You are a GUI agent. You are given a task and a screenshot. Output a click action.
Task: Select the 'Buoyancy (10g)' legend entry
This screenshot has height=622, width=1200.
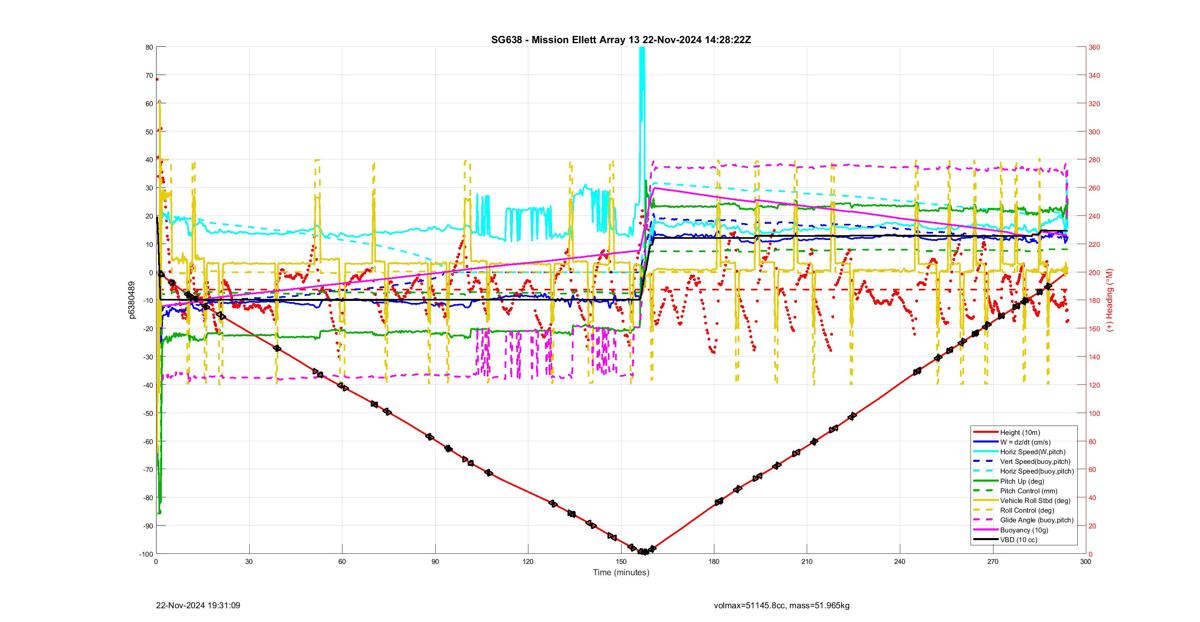pos(1025,530)
